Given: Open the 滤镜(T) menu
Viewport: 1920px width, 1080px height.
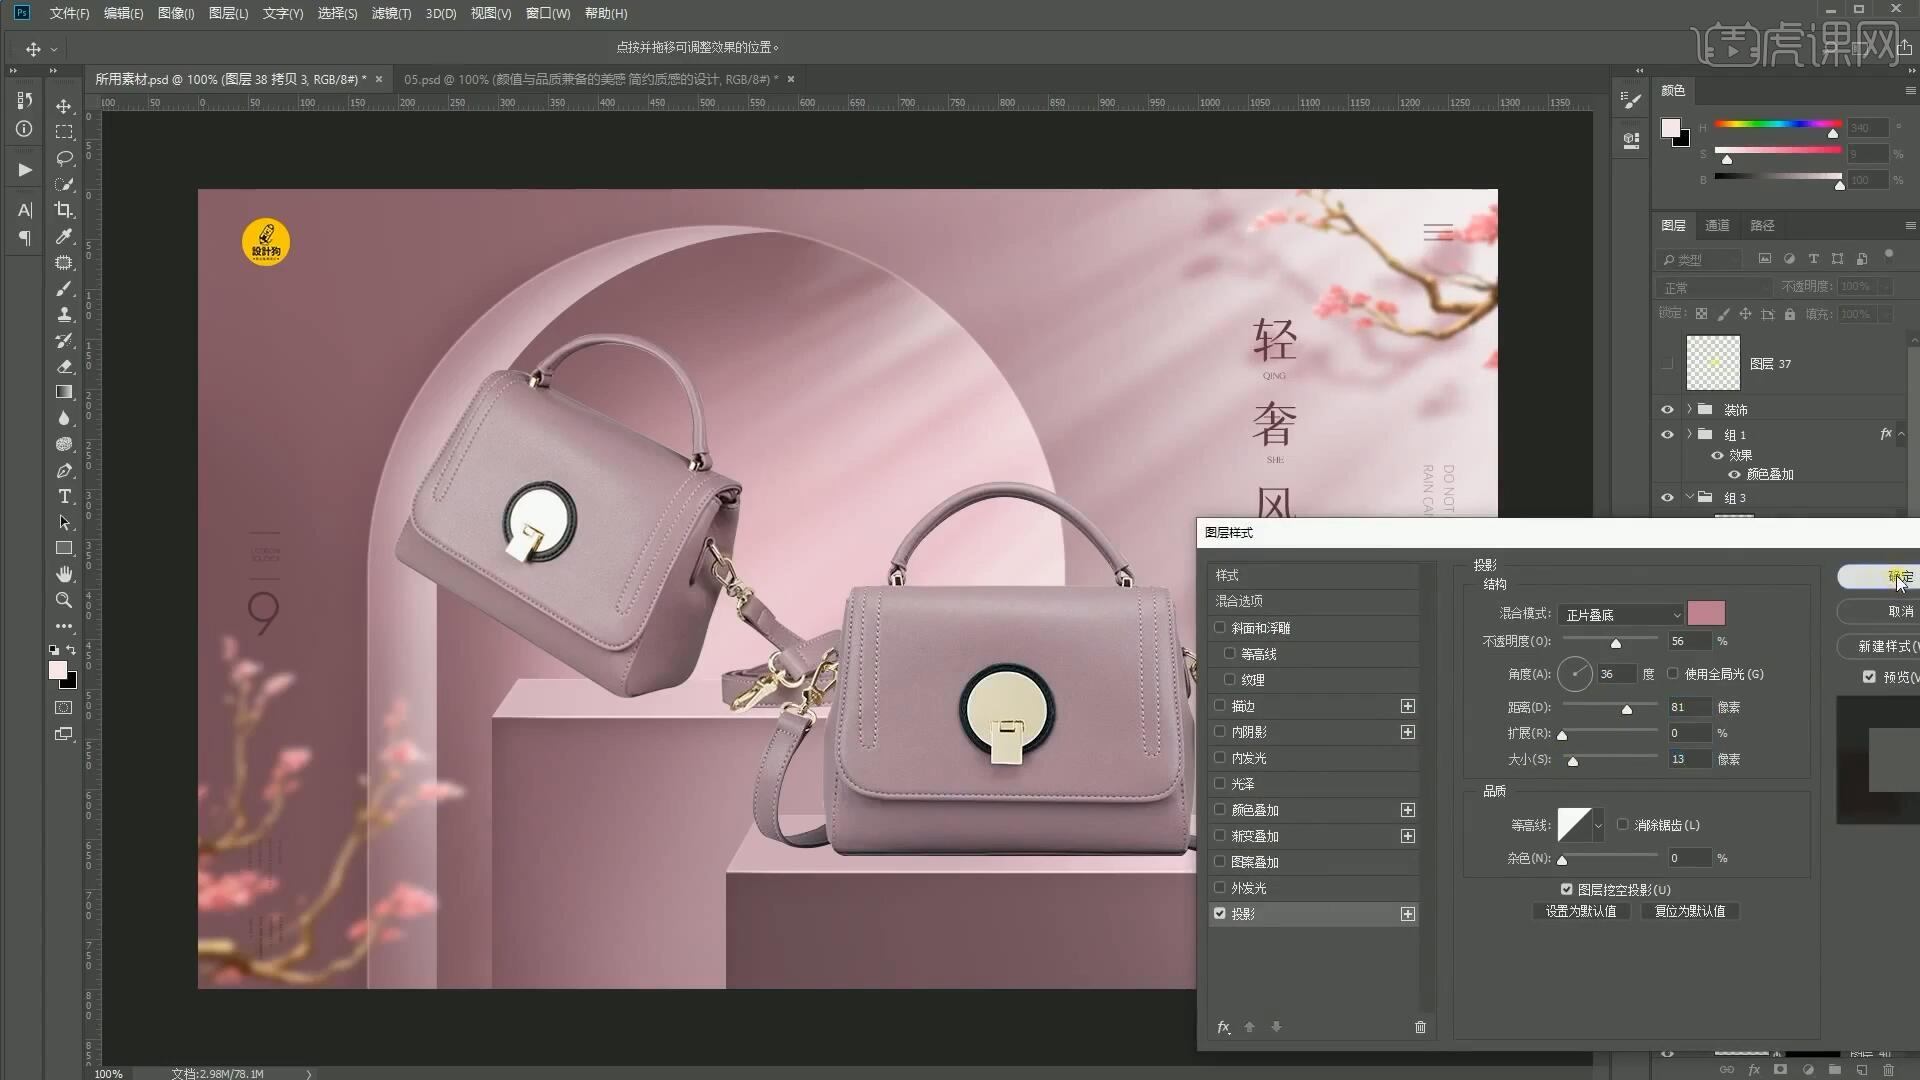Looking at the screenshot, I should 391,13.
